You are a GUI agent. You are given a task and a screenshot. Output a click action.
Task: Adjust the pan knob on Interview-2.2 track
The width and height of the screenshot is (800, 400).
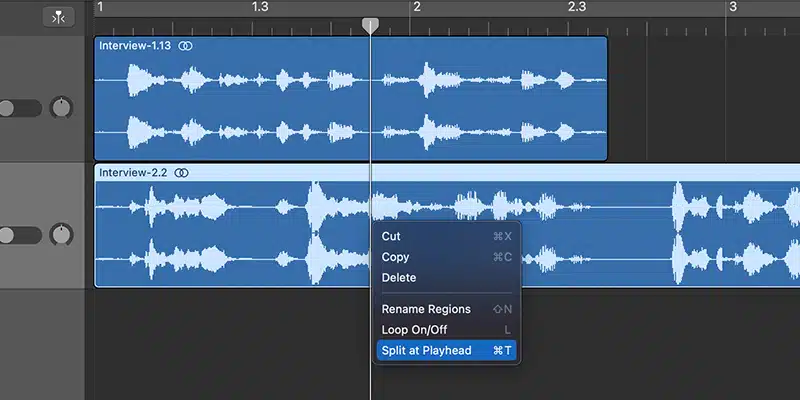click(x=61, y=235)
